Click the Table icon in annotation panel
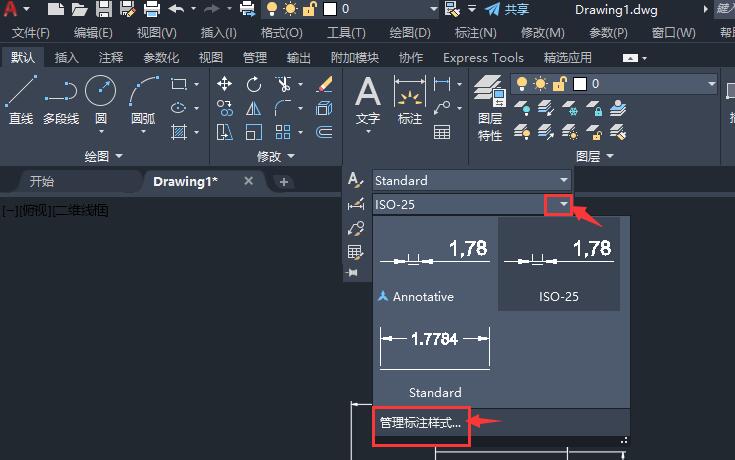Viewport: 735px width, 460px height. click(442, 132)
